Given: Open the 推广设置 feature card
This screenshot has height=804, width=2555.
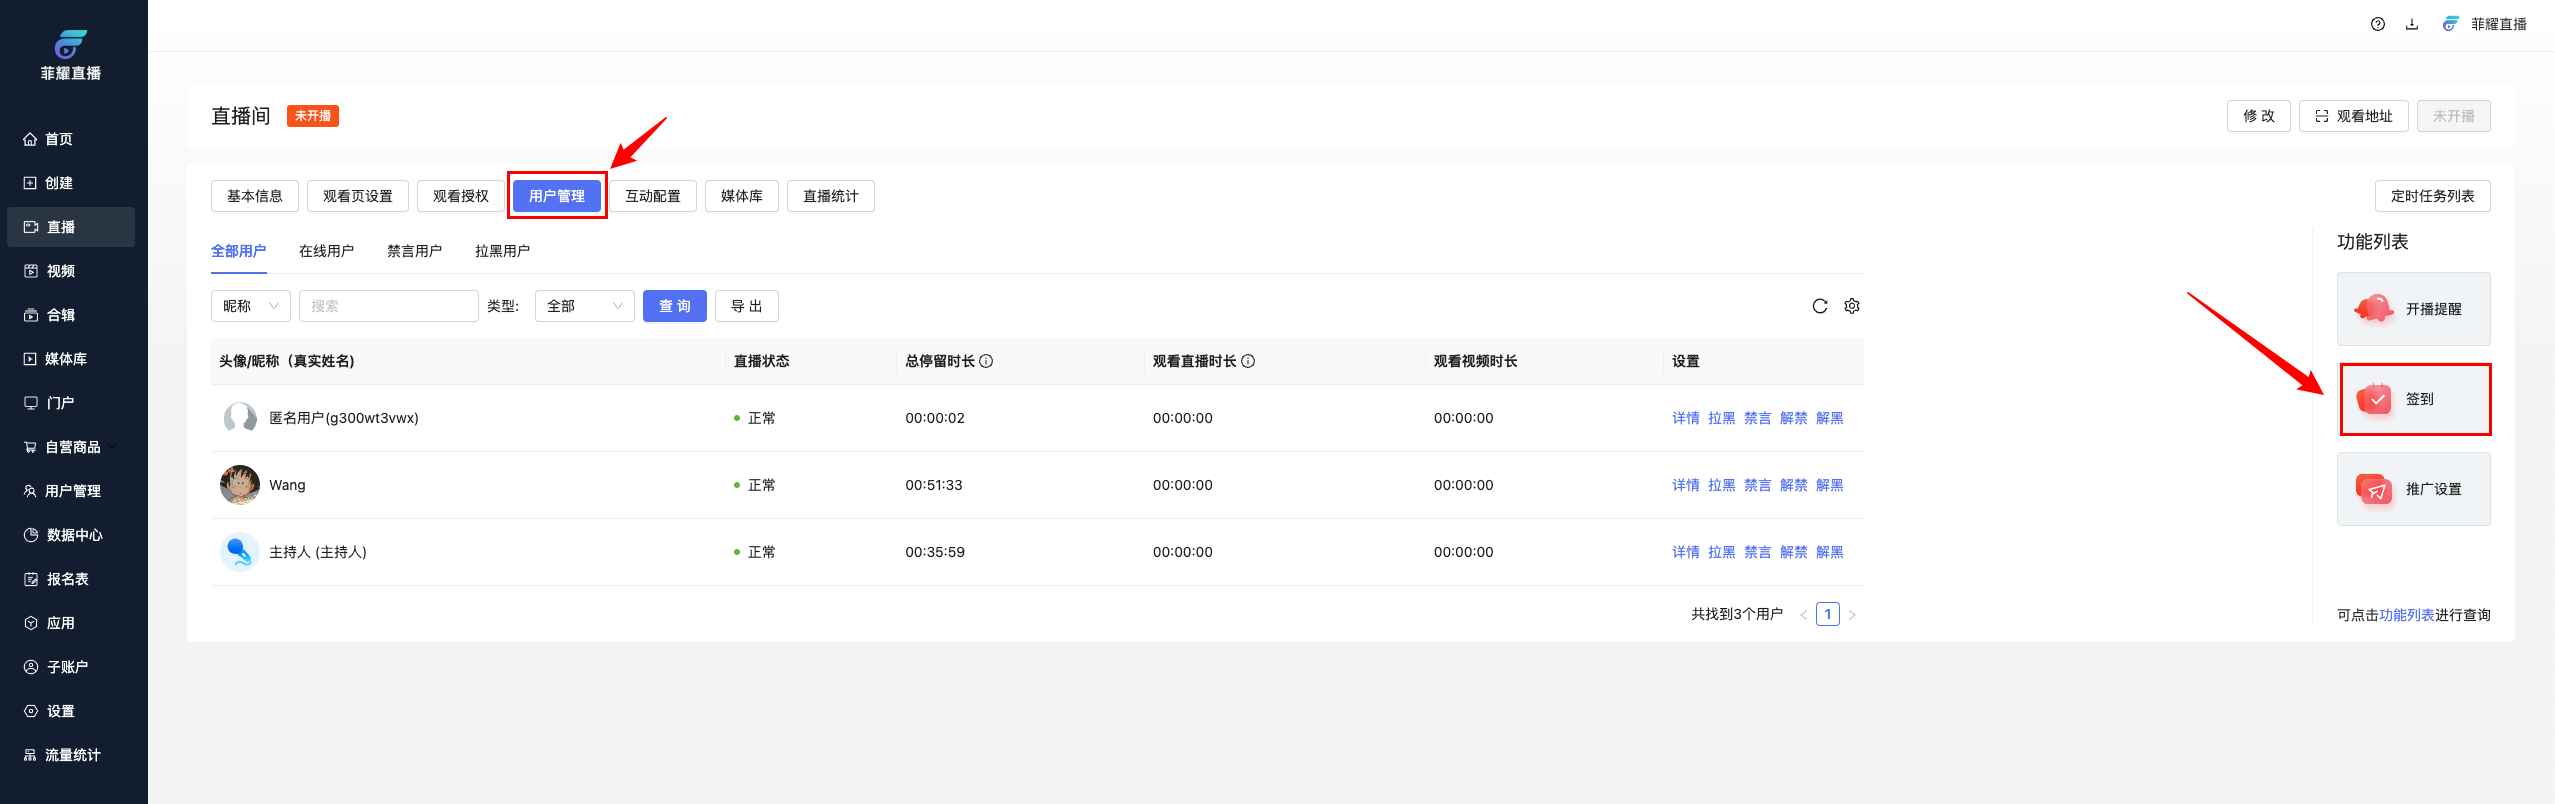Looking at the screenshot, I should pyautogui.click(x=2413, y=489).
